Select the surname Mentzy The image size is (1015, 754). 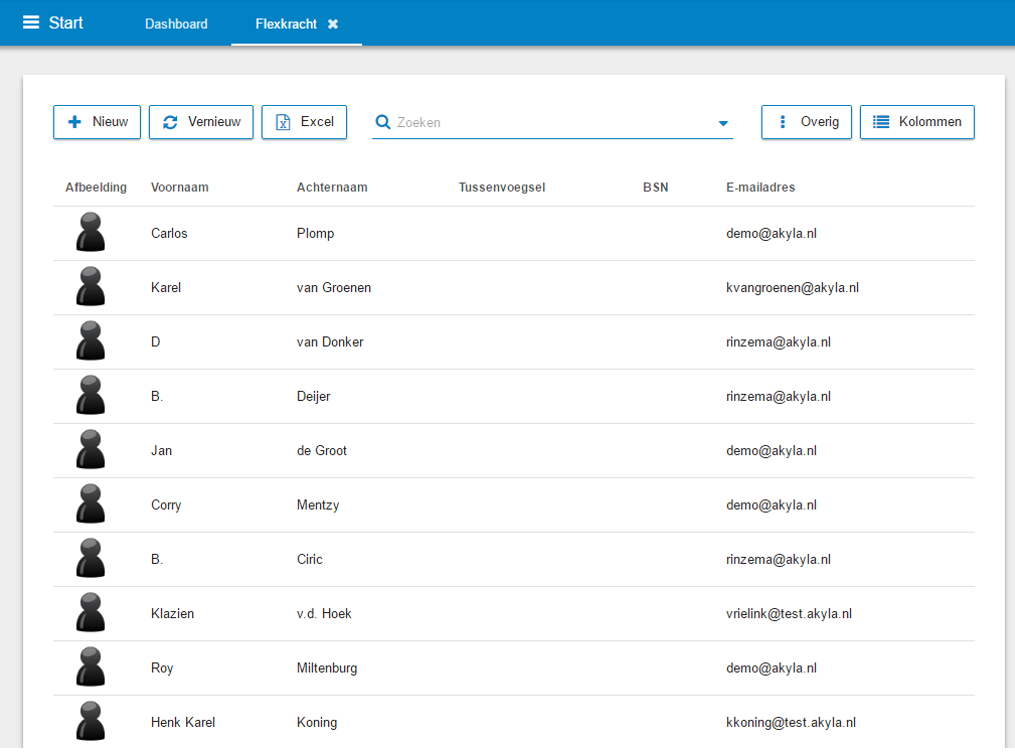(x=318, y=505)
